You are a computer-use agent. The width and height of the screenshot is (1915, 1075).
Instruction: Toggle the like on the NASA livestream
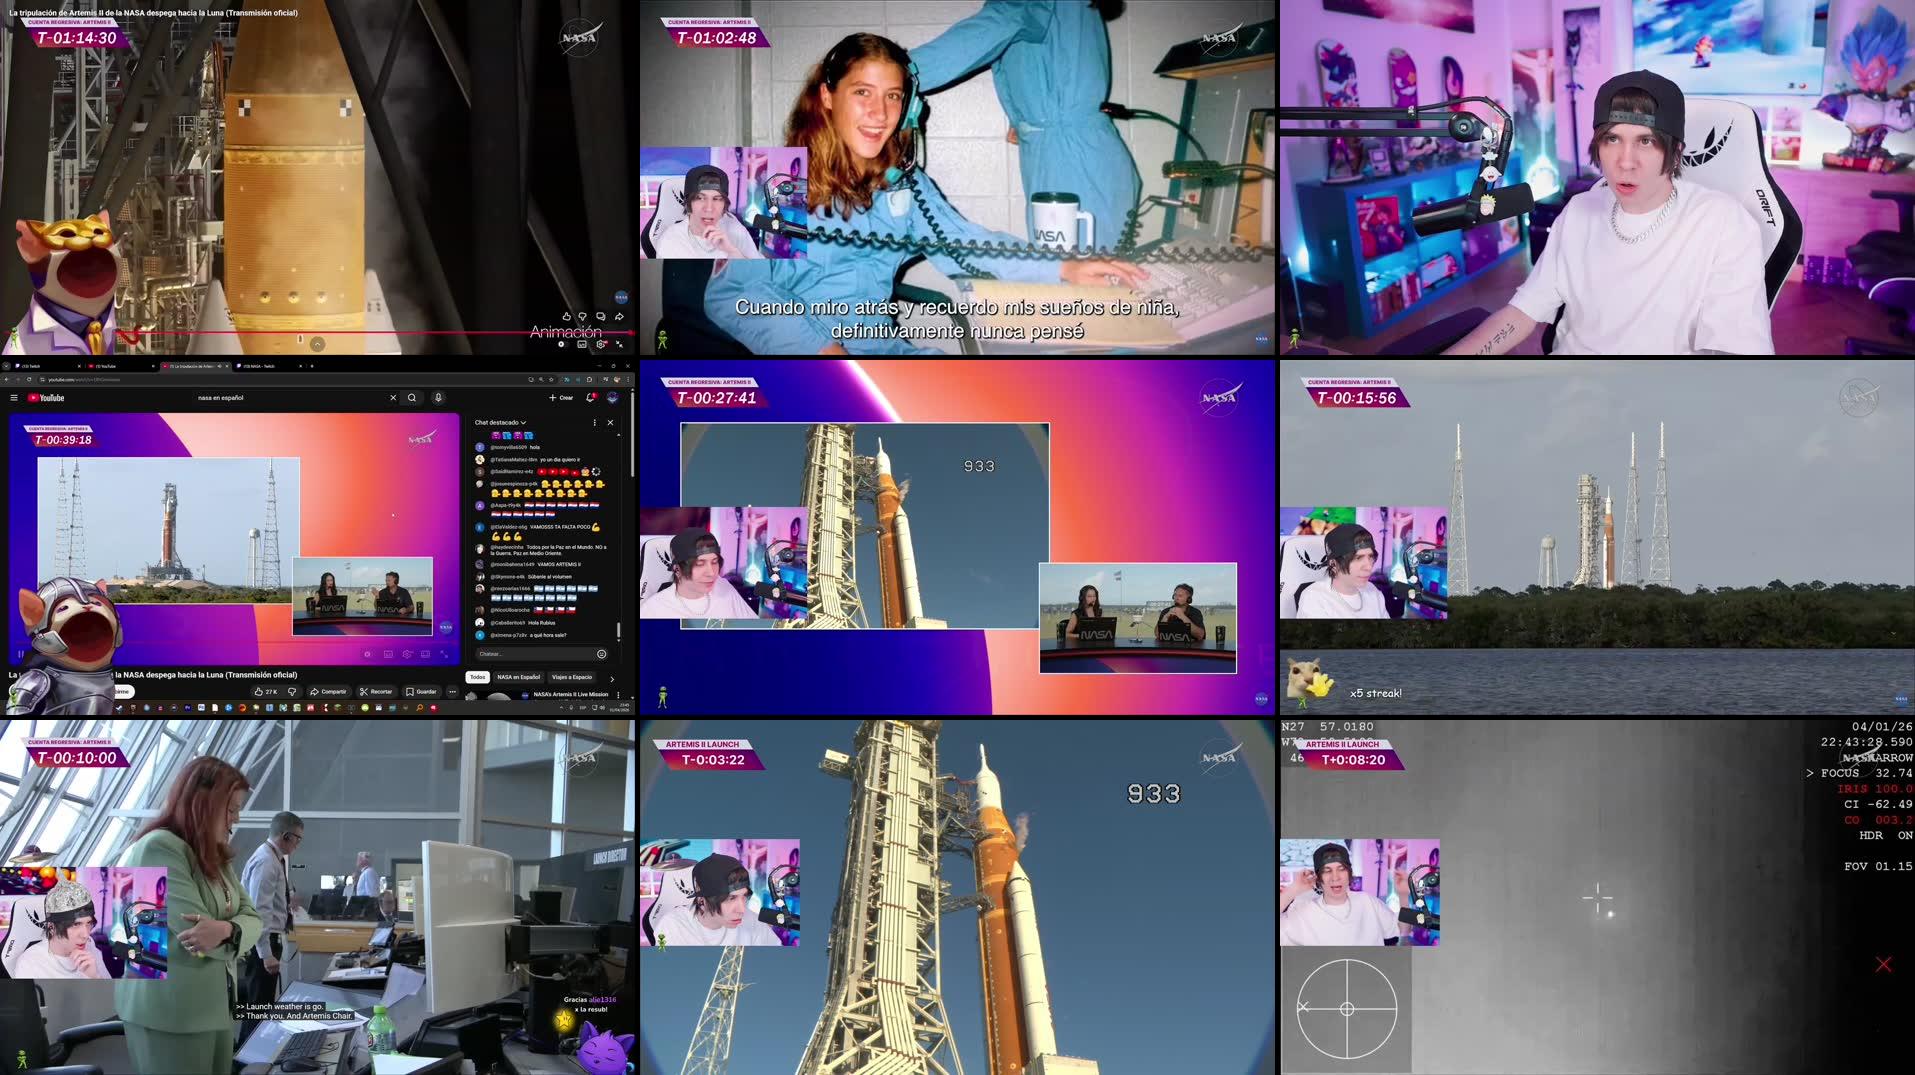(x=258, y=692)
